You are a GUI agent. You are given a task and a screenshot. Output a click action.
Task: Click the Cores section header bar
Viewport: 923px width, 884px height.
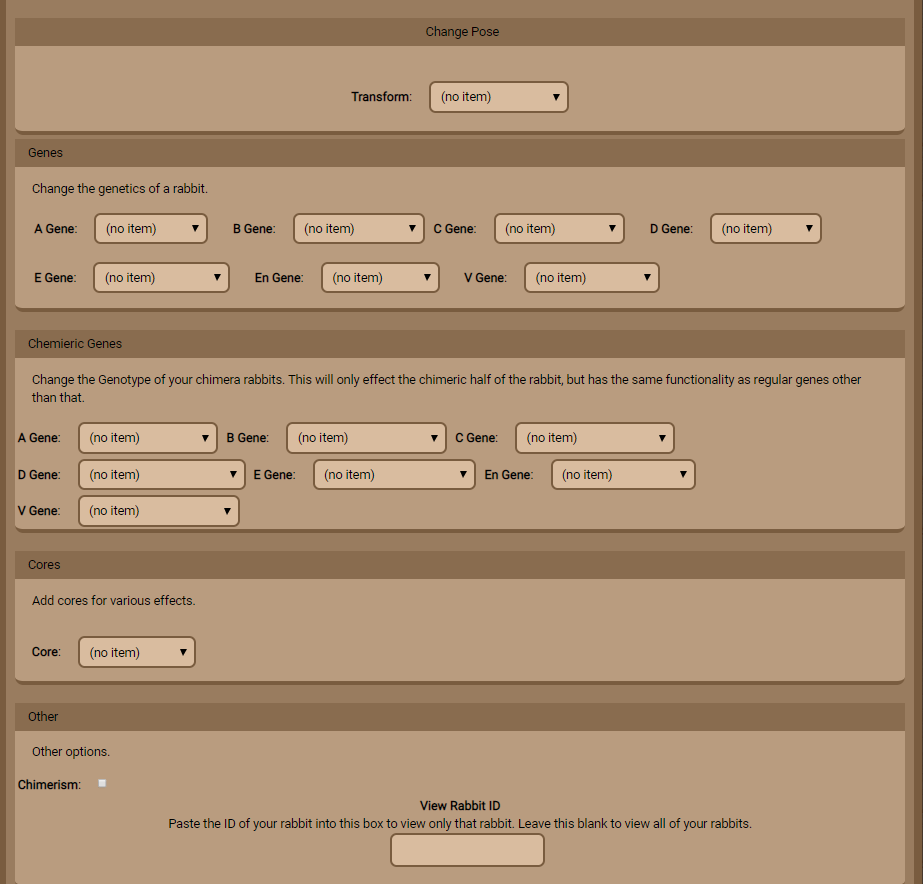[461, 565]
